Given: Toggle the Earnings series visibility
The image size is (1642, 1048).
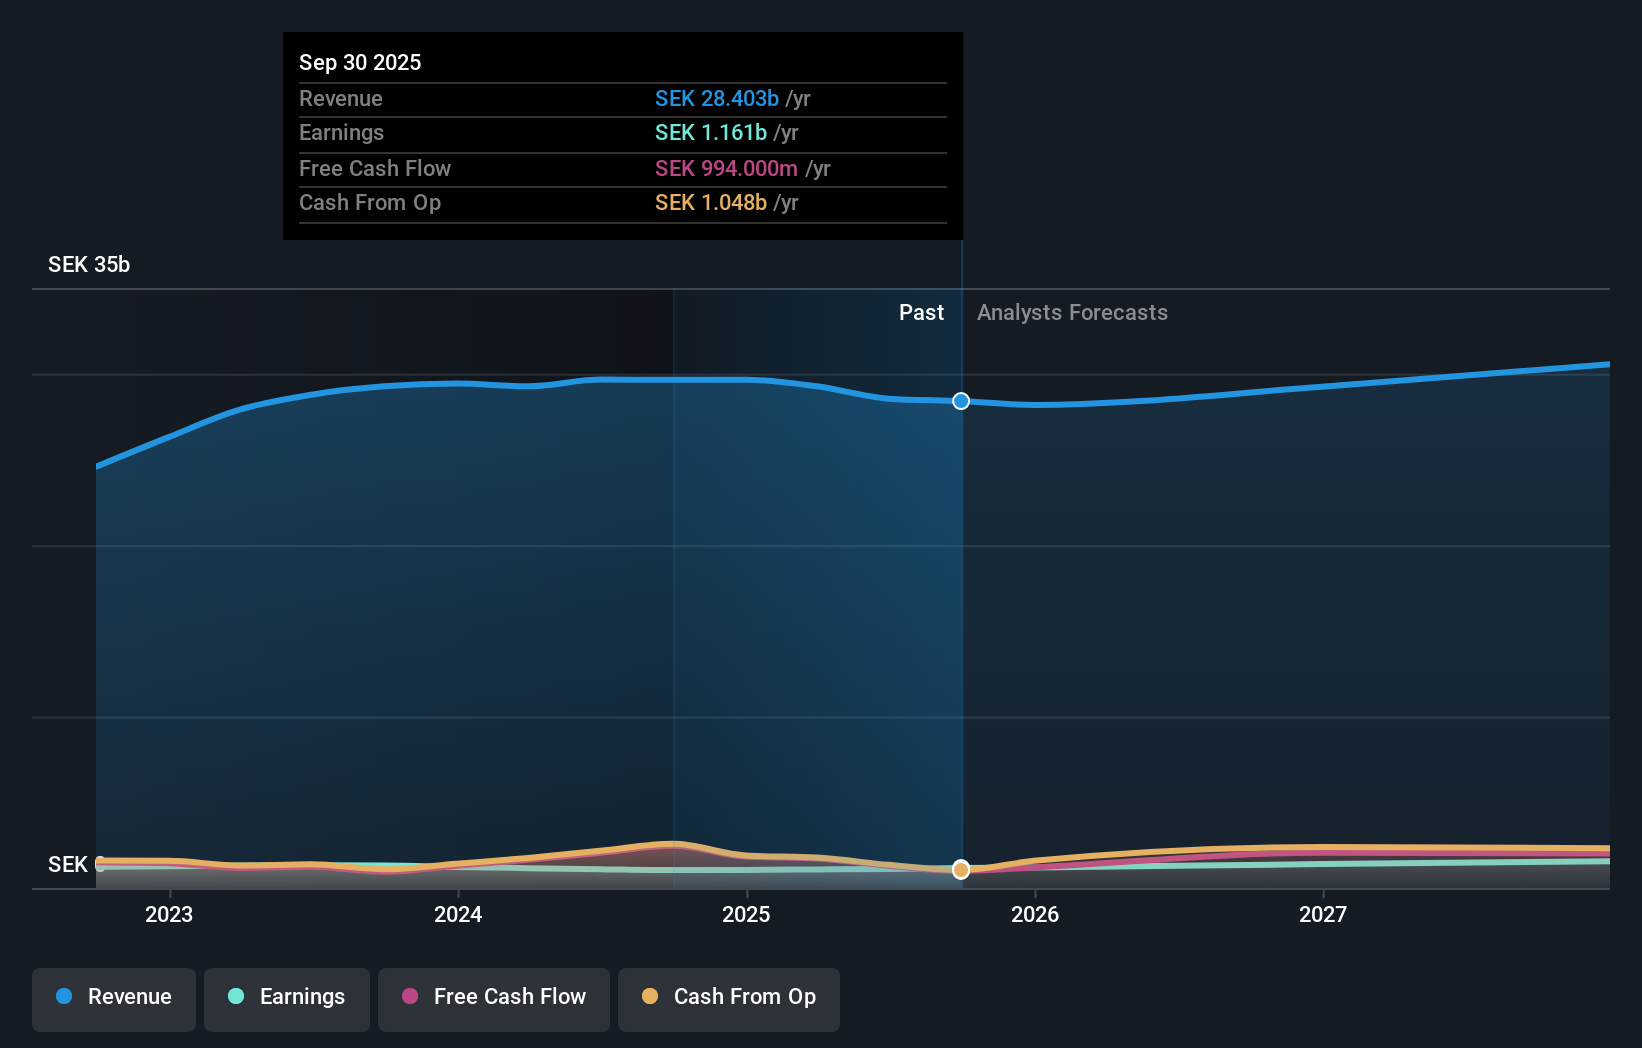Looking at the screenshot, I should coord(287,999).
